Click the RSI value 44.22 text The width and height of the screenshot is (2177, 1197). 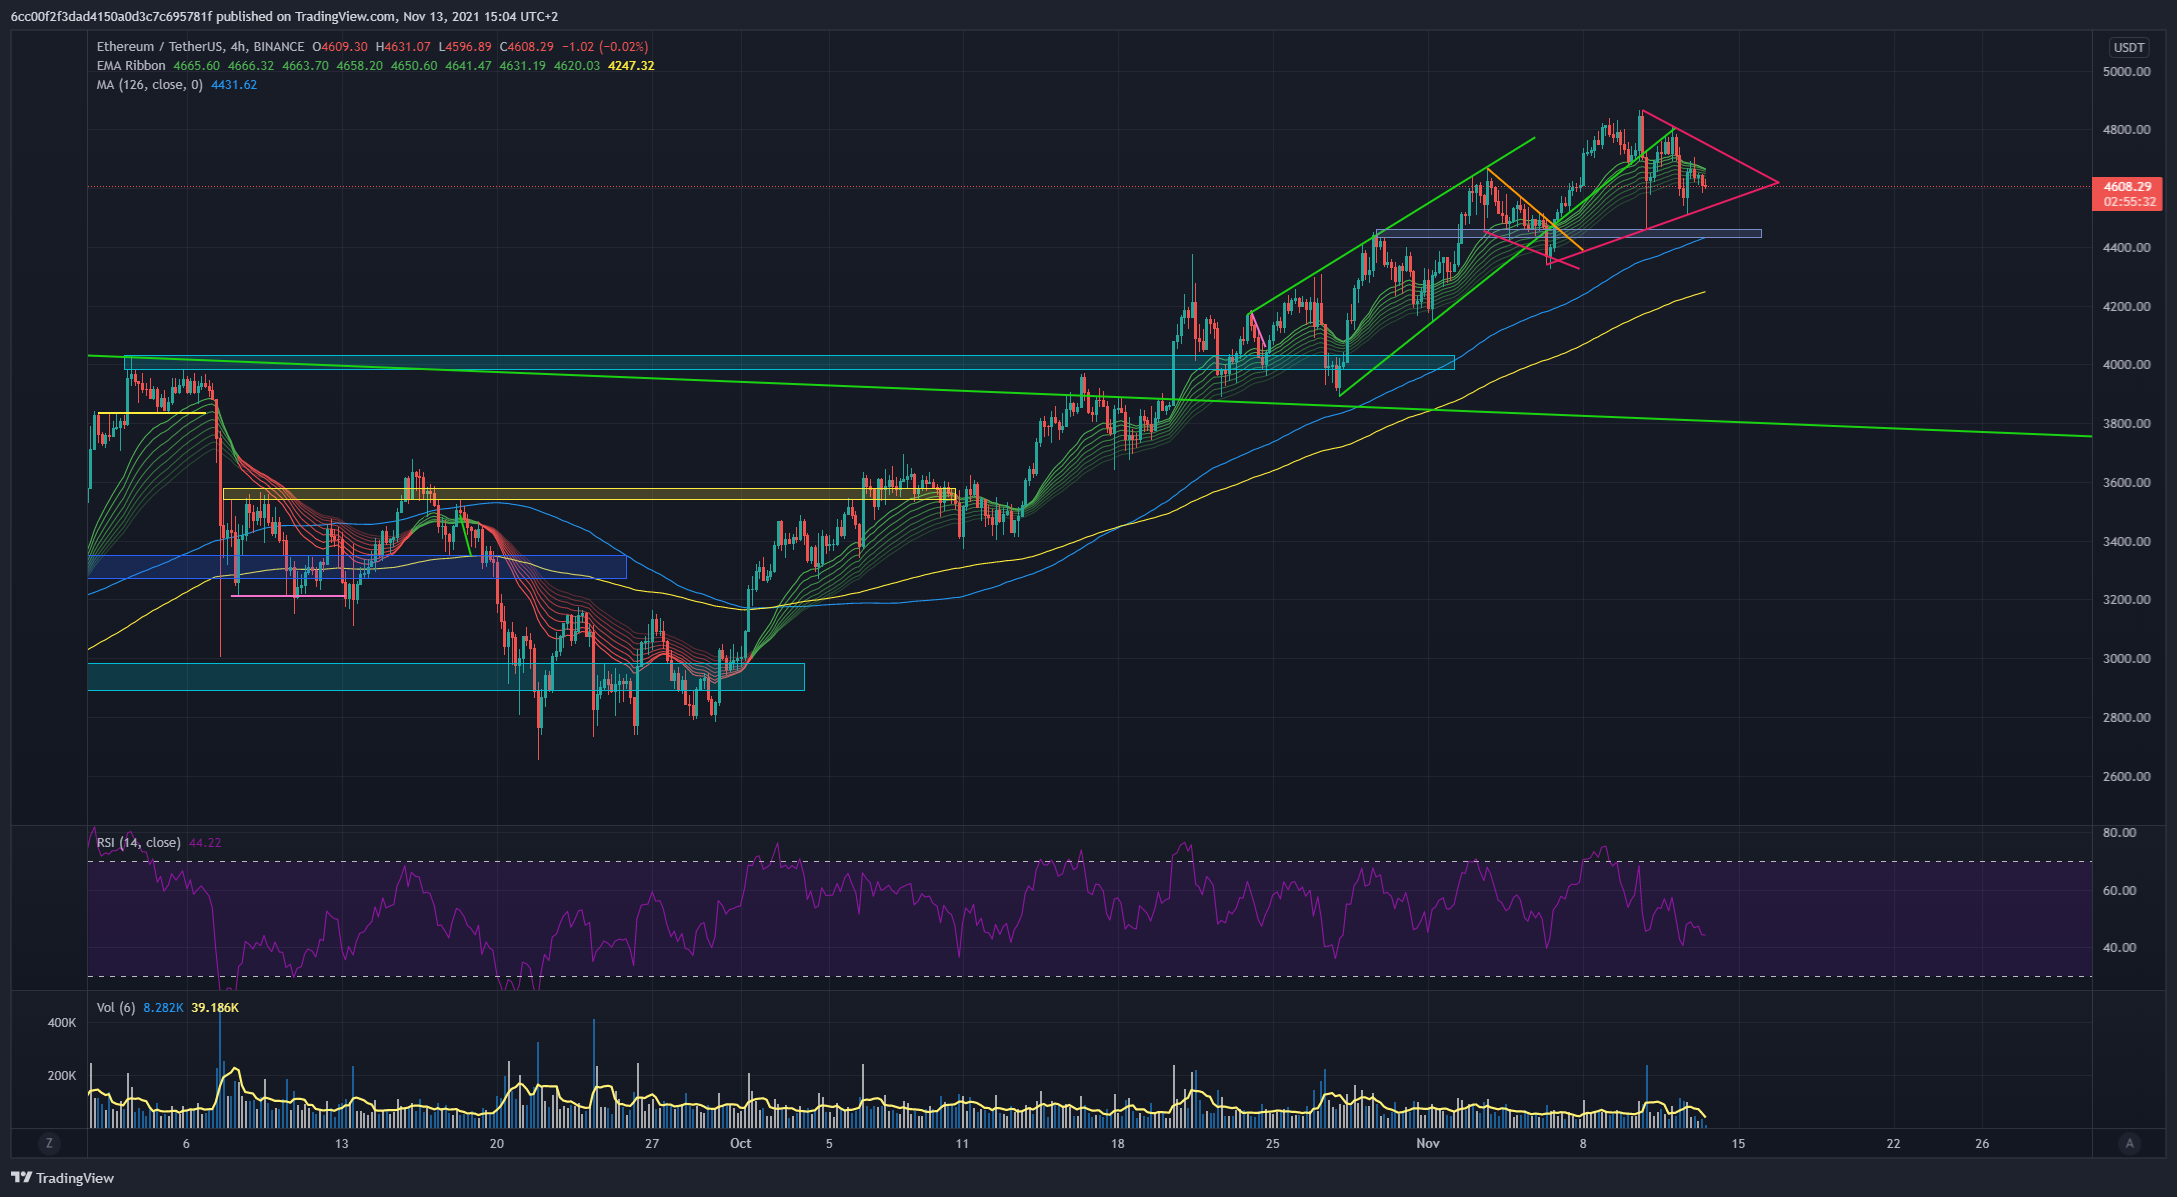[205, 843]
